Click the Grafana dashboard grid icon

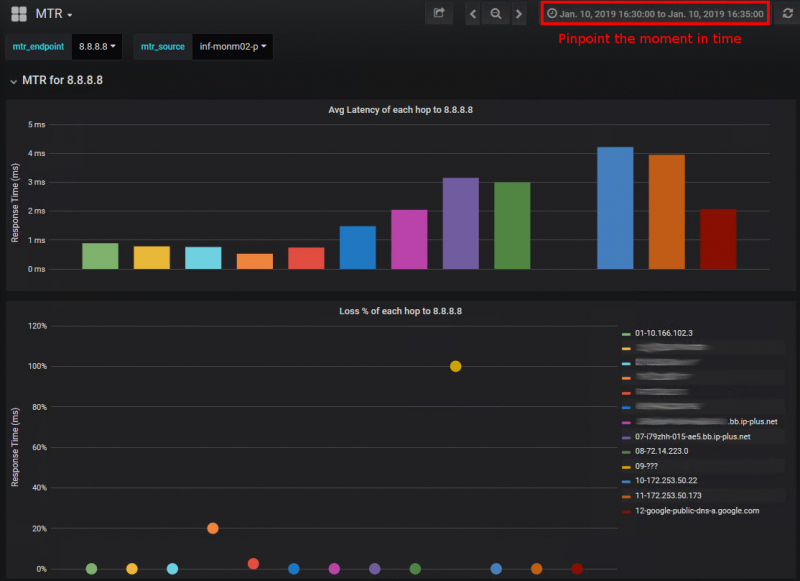click(19, 14)
